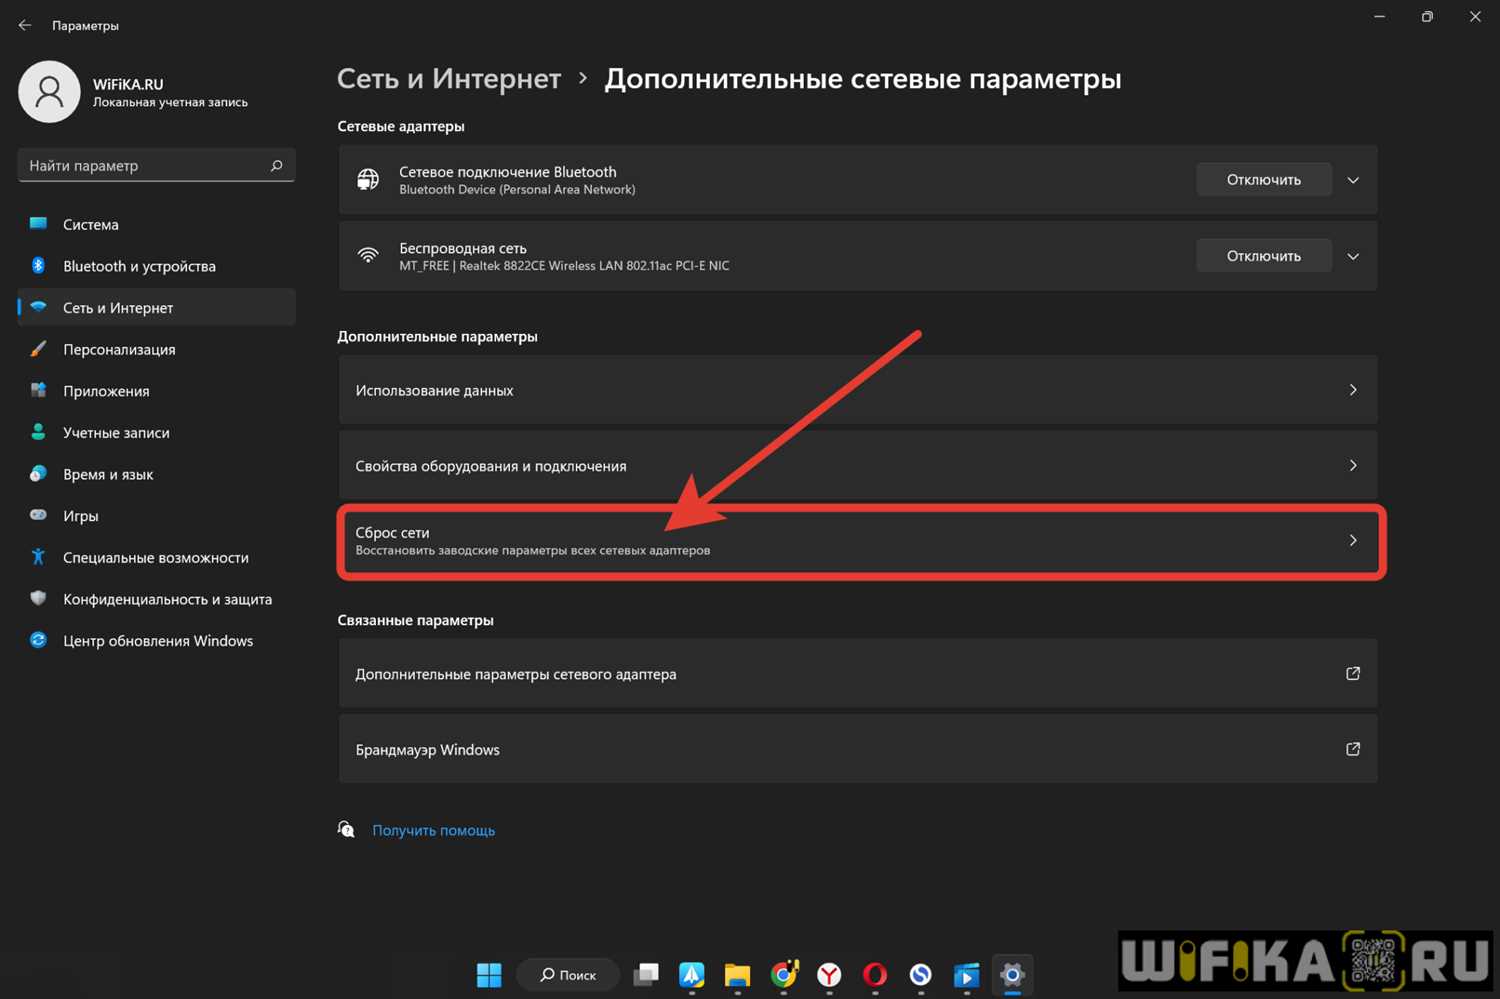Click the Bluetooth icon in sidebar
The image size is (1500, 999).
(x=38, y=265)
